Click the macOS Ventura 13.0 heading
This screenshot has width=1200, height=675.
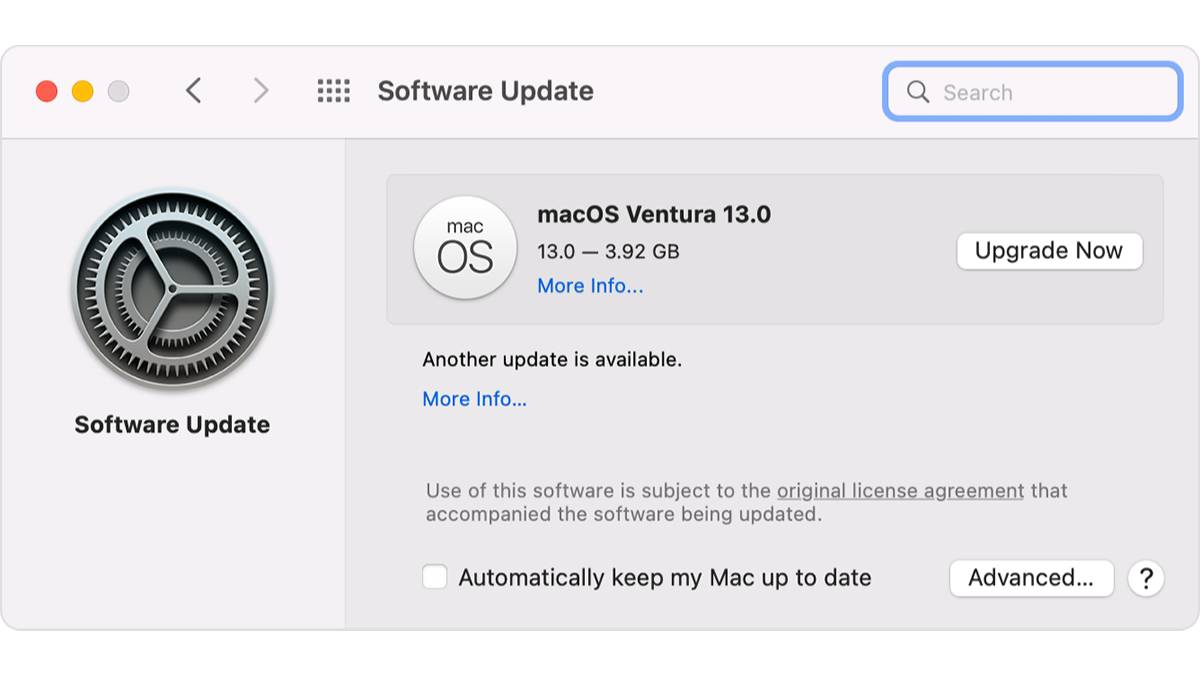[x=654, y=214]
